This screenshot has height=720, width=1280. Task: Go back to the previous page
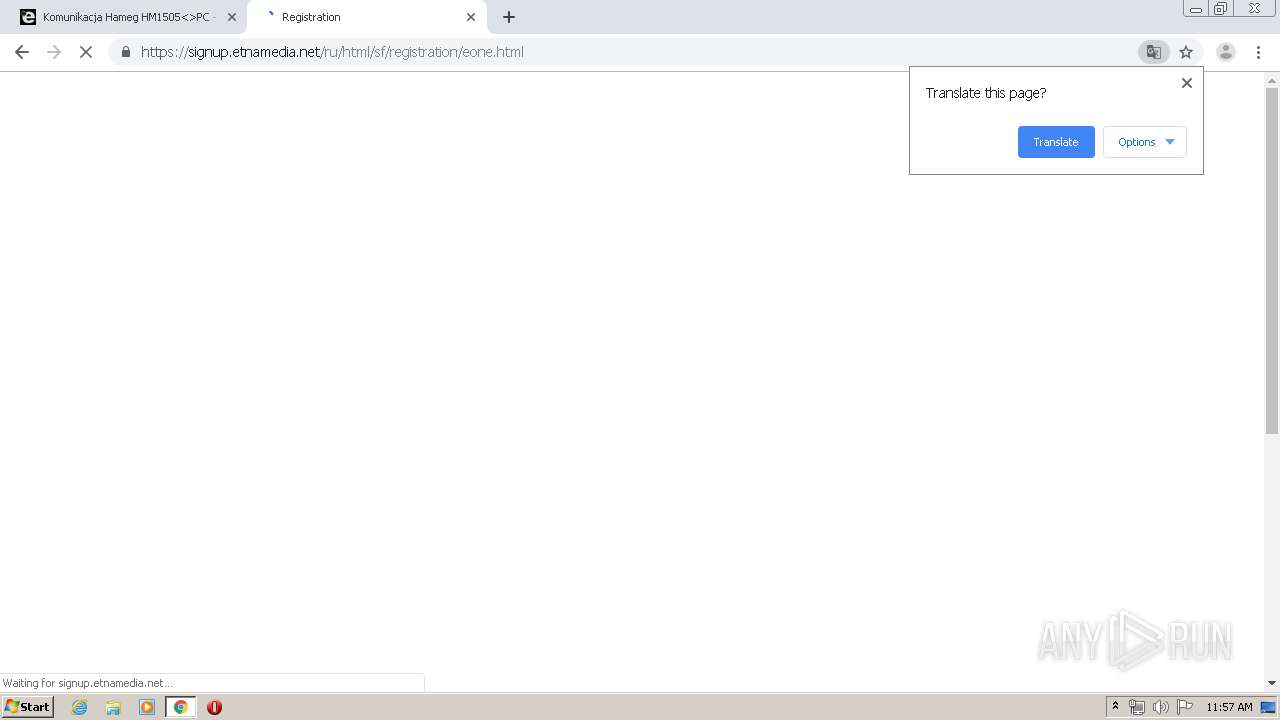pyautogui.click(x=22, y=52)
